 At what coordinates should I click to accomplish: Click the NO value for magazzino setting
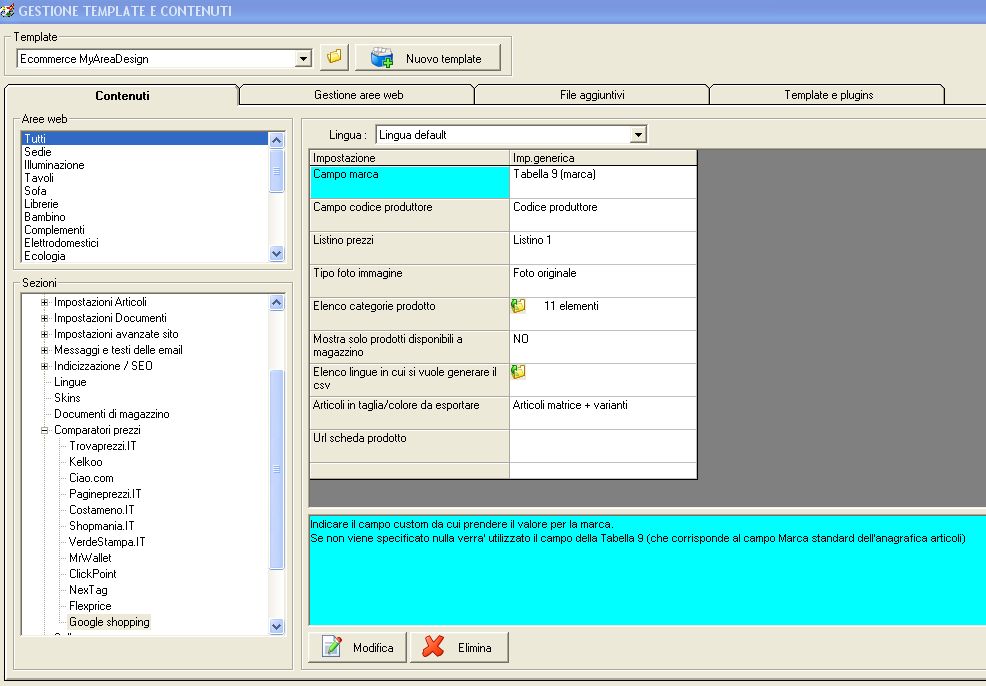coord(603,347)
